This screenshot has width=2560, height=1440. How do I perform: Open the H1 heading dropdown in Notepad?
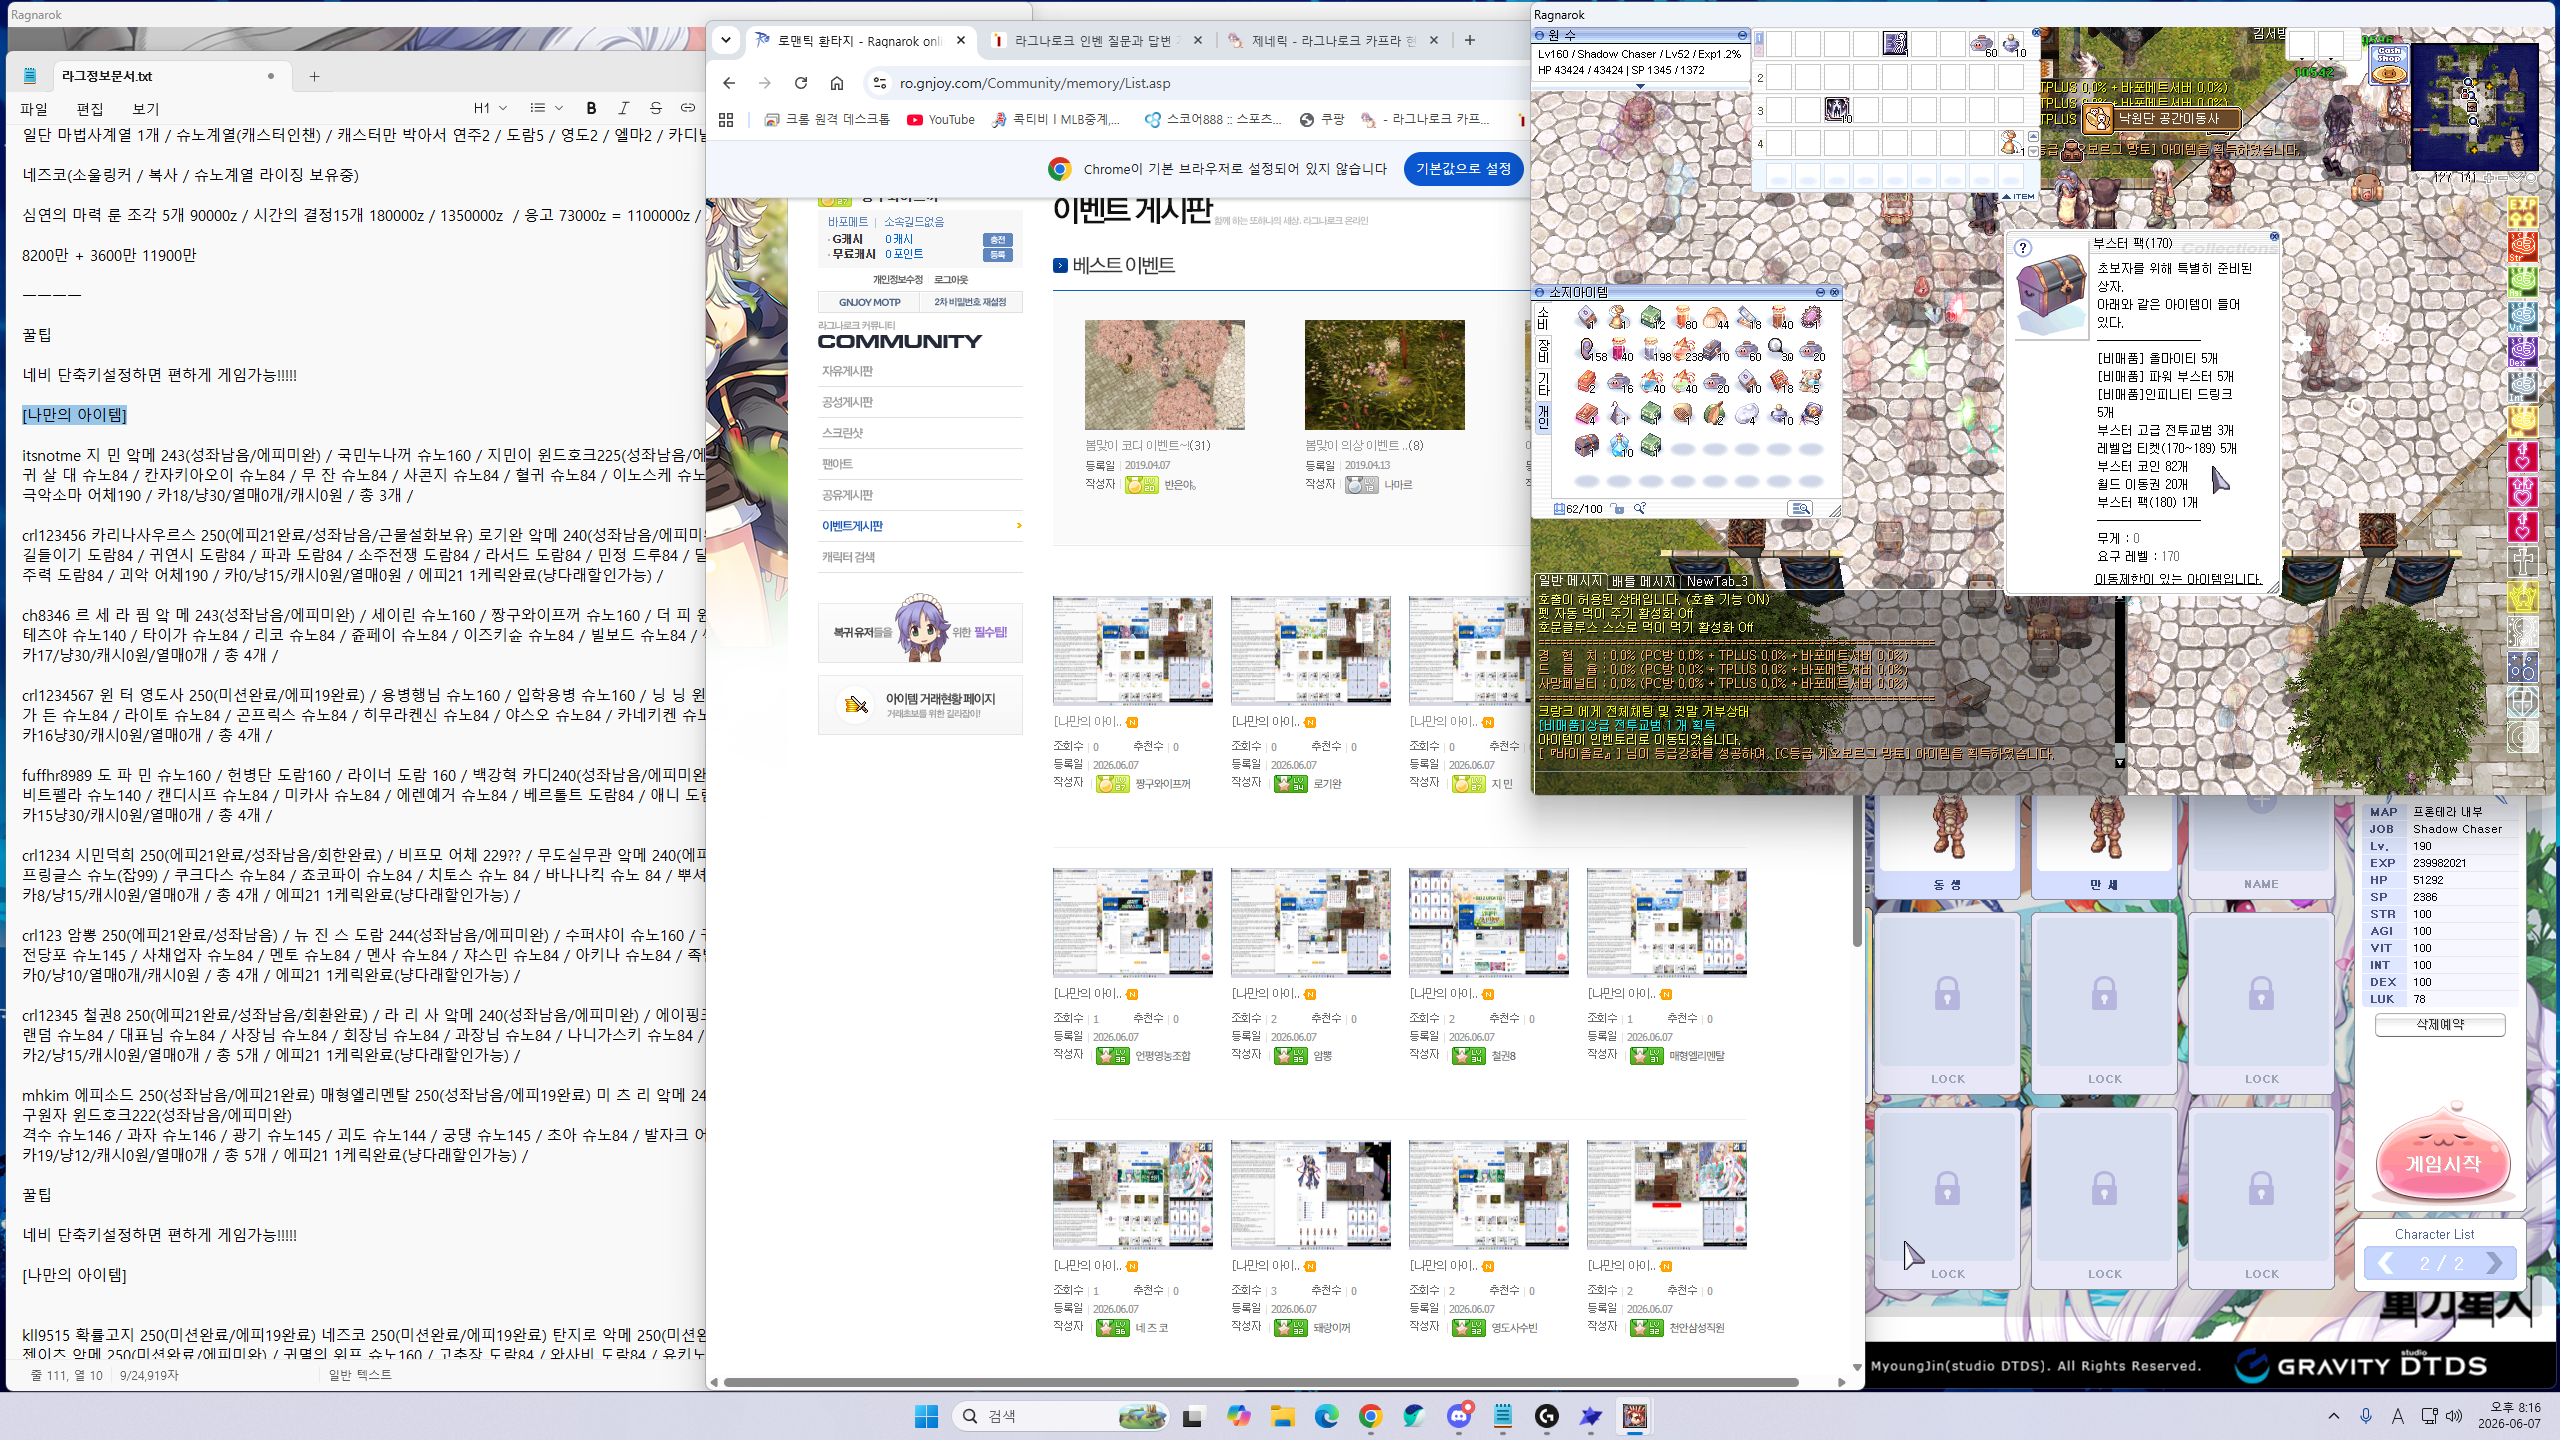pos(490,108)
